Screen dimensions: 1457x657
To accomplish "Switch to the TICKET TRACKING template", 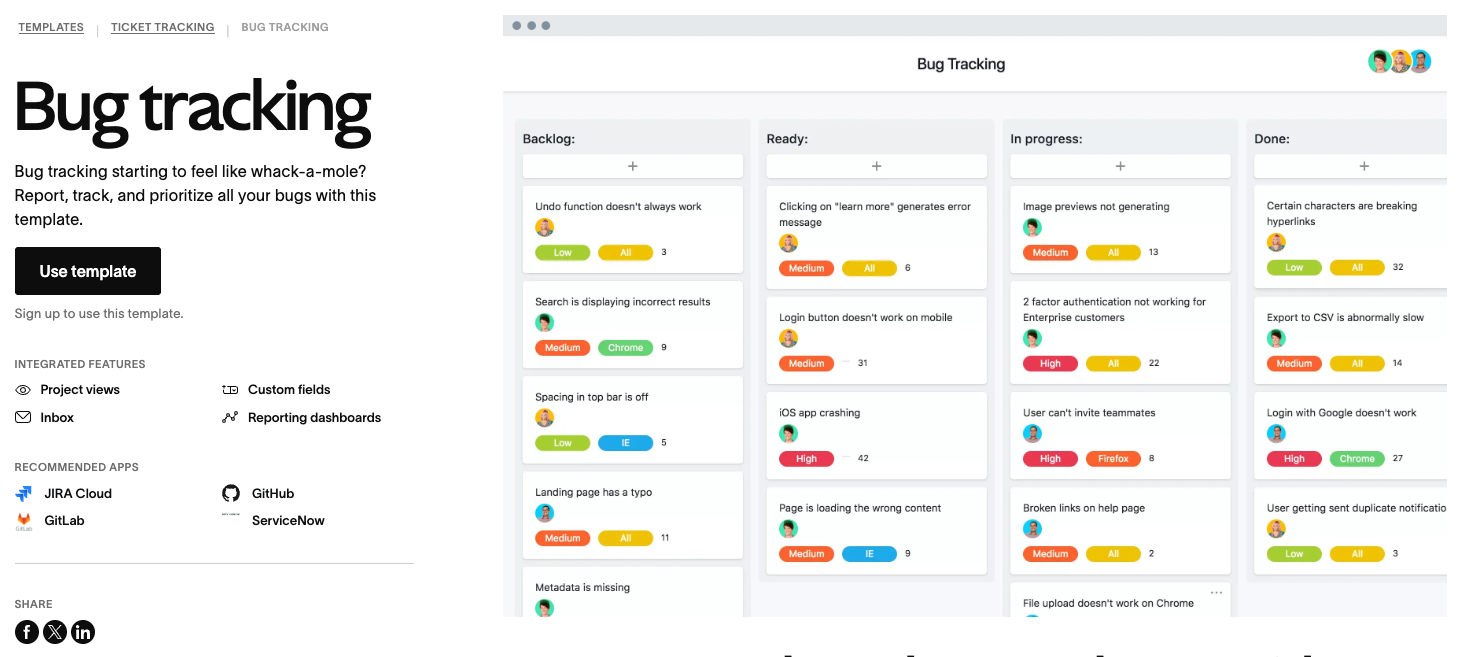I will [x=162, y=27].
